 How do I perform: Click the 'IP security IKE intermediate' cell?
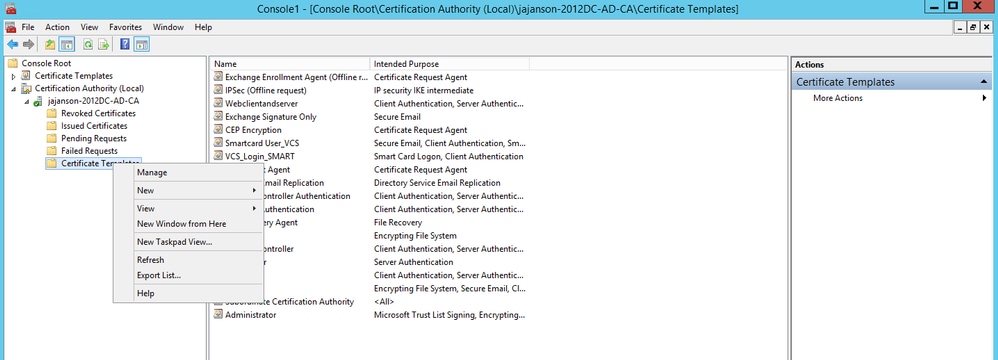click(423, 90)
